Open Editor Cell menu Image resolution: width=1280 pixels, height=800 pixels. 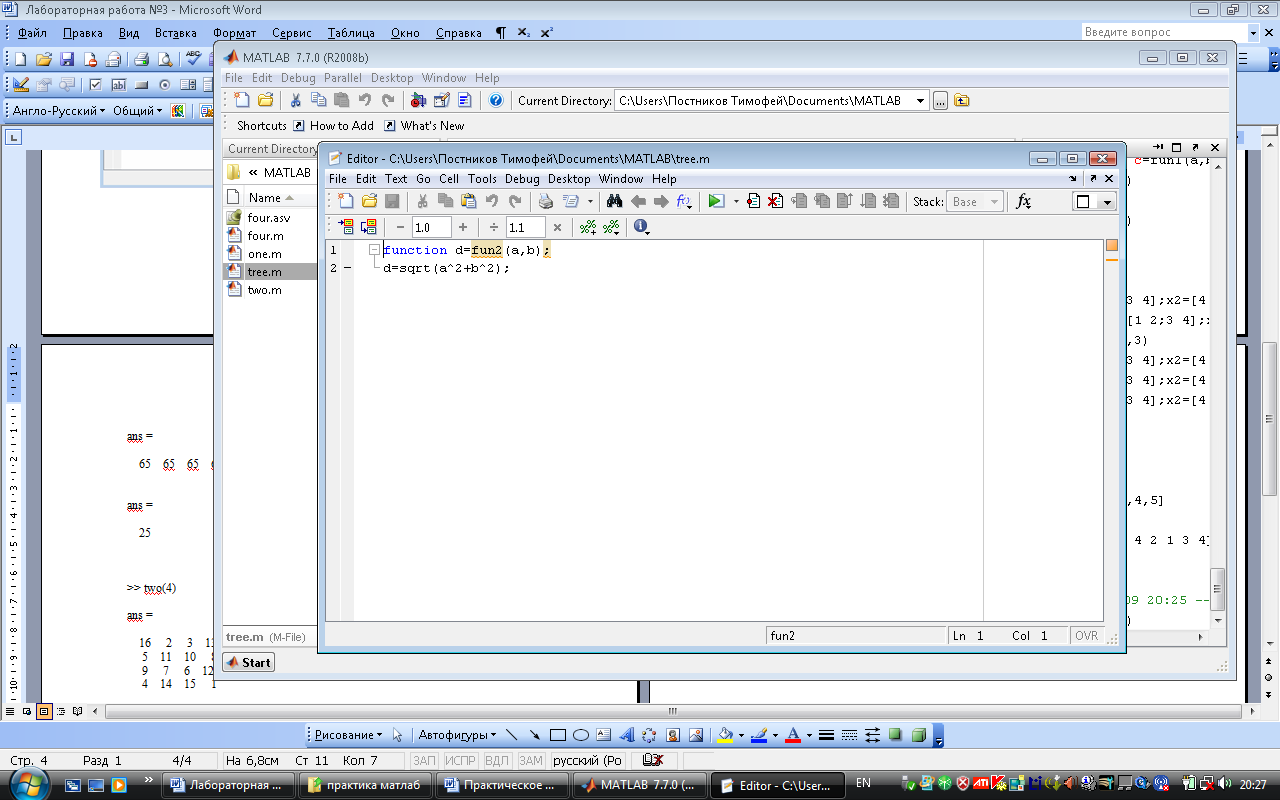[449, 179]
